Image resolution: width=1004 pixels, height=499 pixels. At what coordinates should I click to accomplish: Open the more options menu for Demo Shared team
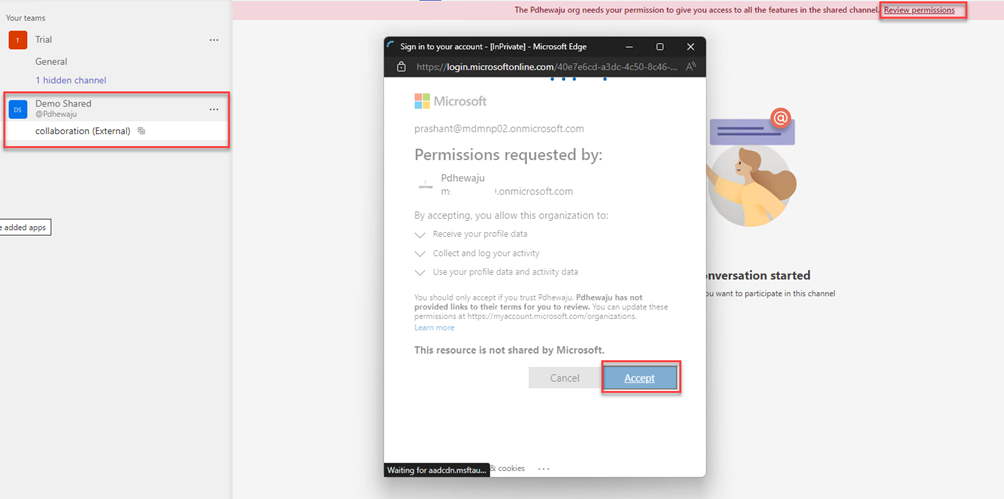(x=214, y=110)
